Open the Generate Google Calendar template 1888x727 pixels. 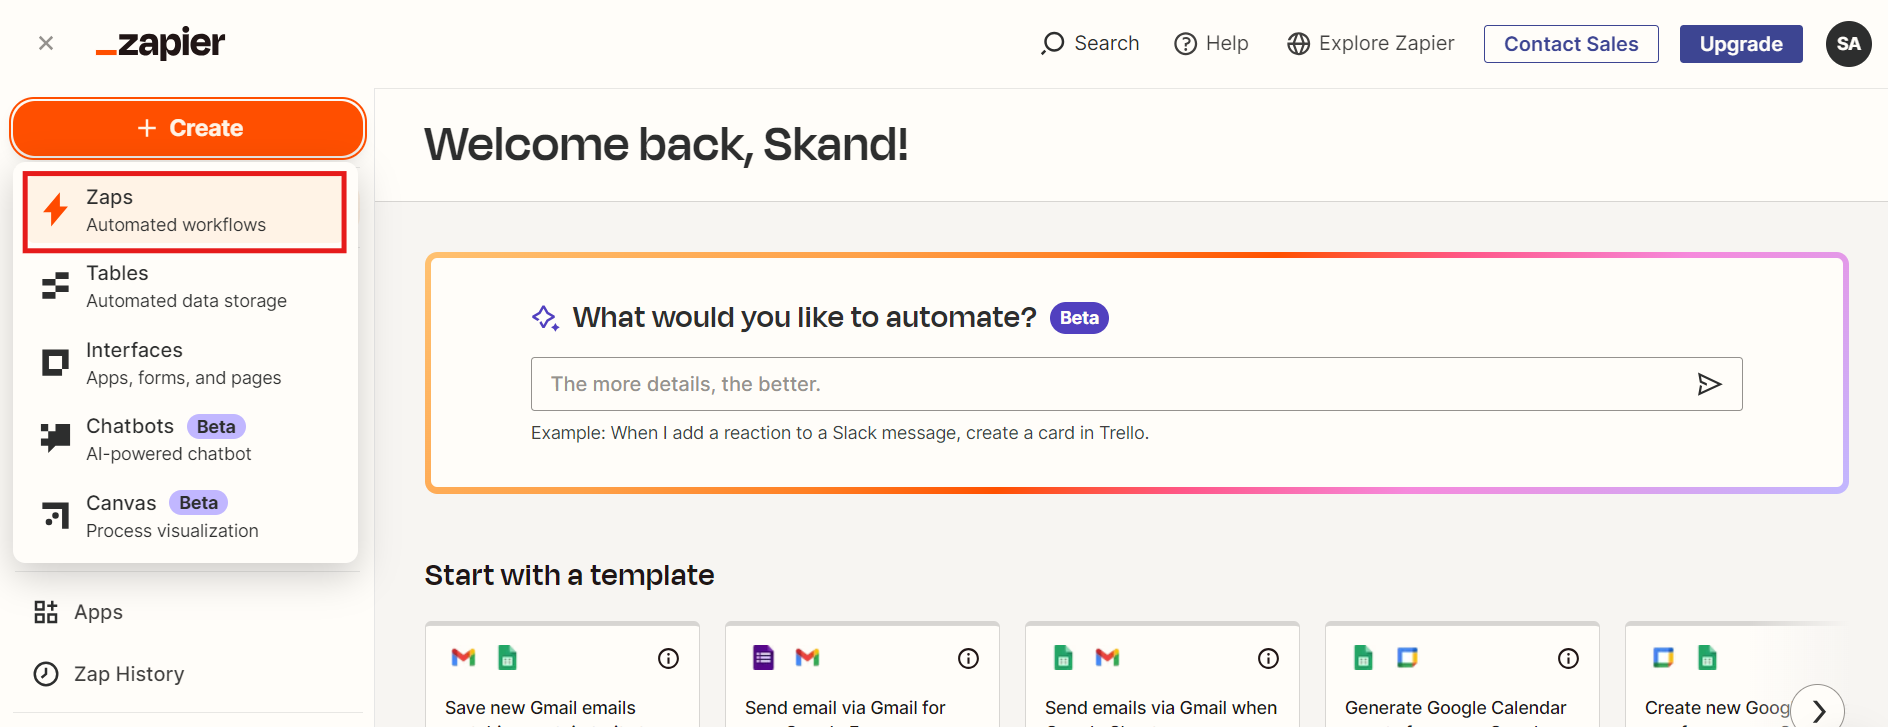(x=1462, y=675)
